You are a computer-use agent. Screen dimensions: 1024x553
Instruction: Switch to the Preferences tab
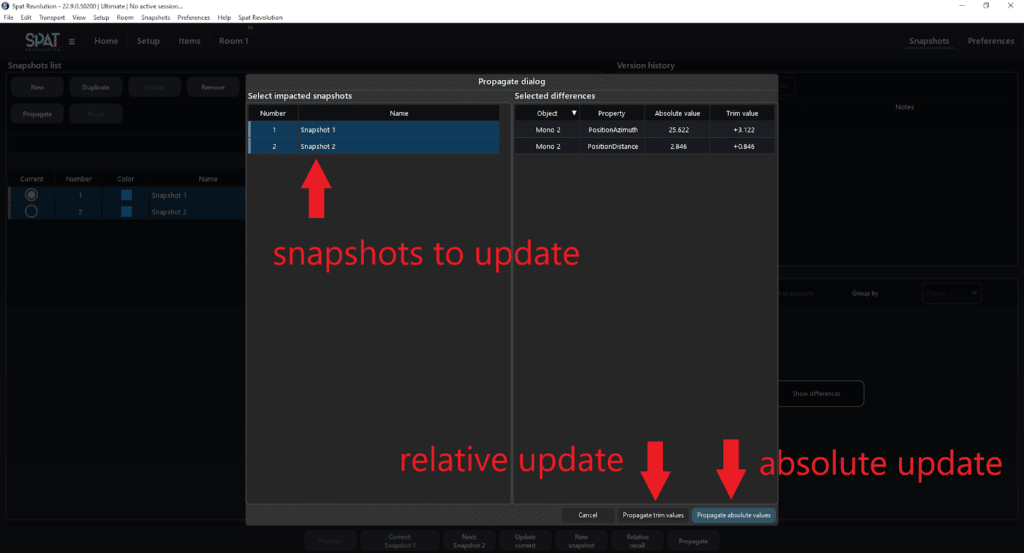tap(990, 41)
